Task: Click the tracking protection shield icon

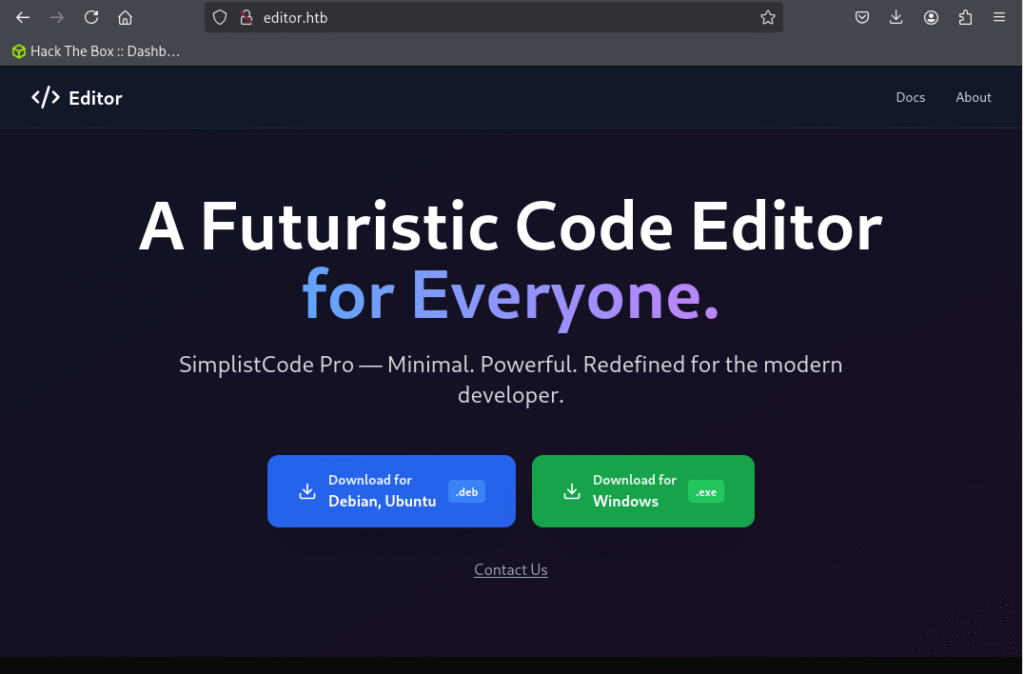Action: [220, 18]
